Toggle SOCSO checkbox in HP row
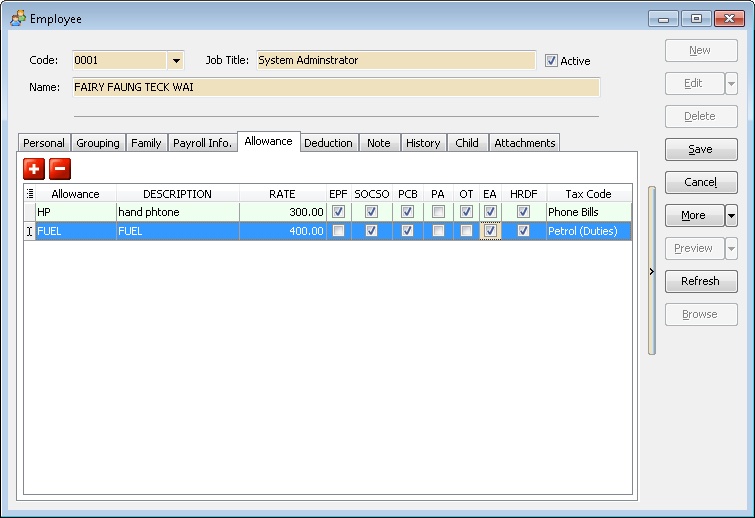This screenshot has width=755, height=518. [x=371, y=212]
